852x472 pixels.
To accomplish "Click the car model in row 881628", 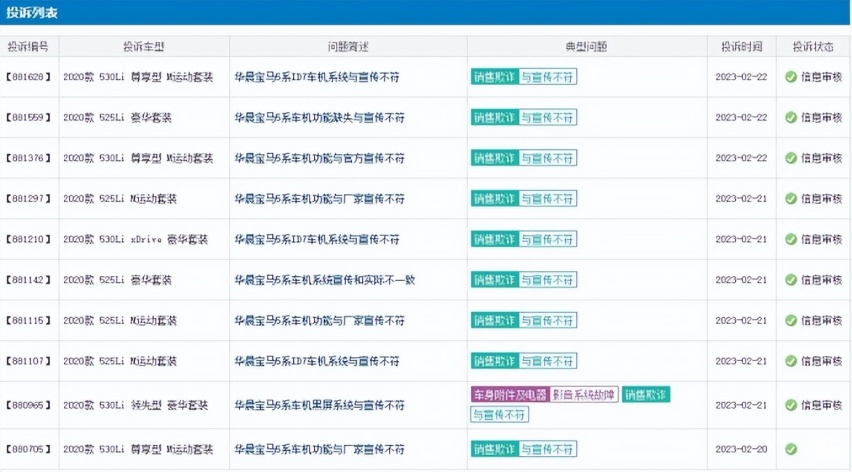I will pyautogui.click(x=138, y=77).
